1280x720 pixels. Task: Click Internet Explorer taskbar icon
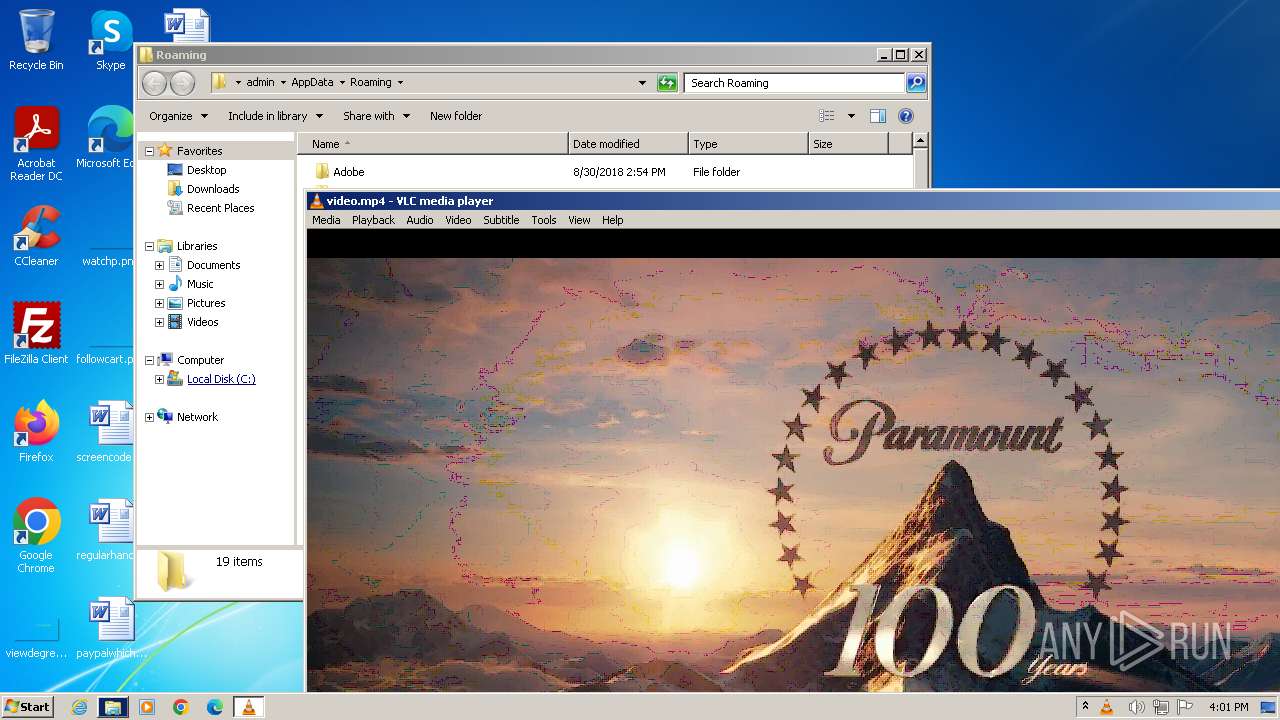pyautogui.click(x=80, y=707)
